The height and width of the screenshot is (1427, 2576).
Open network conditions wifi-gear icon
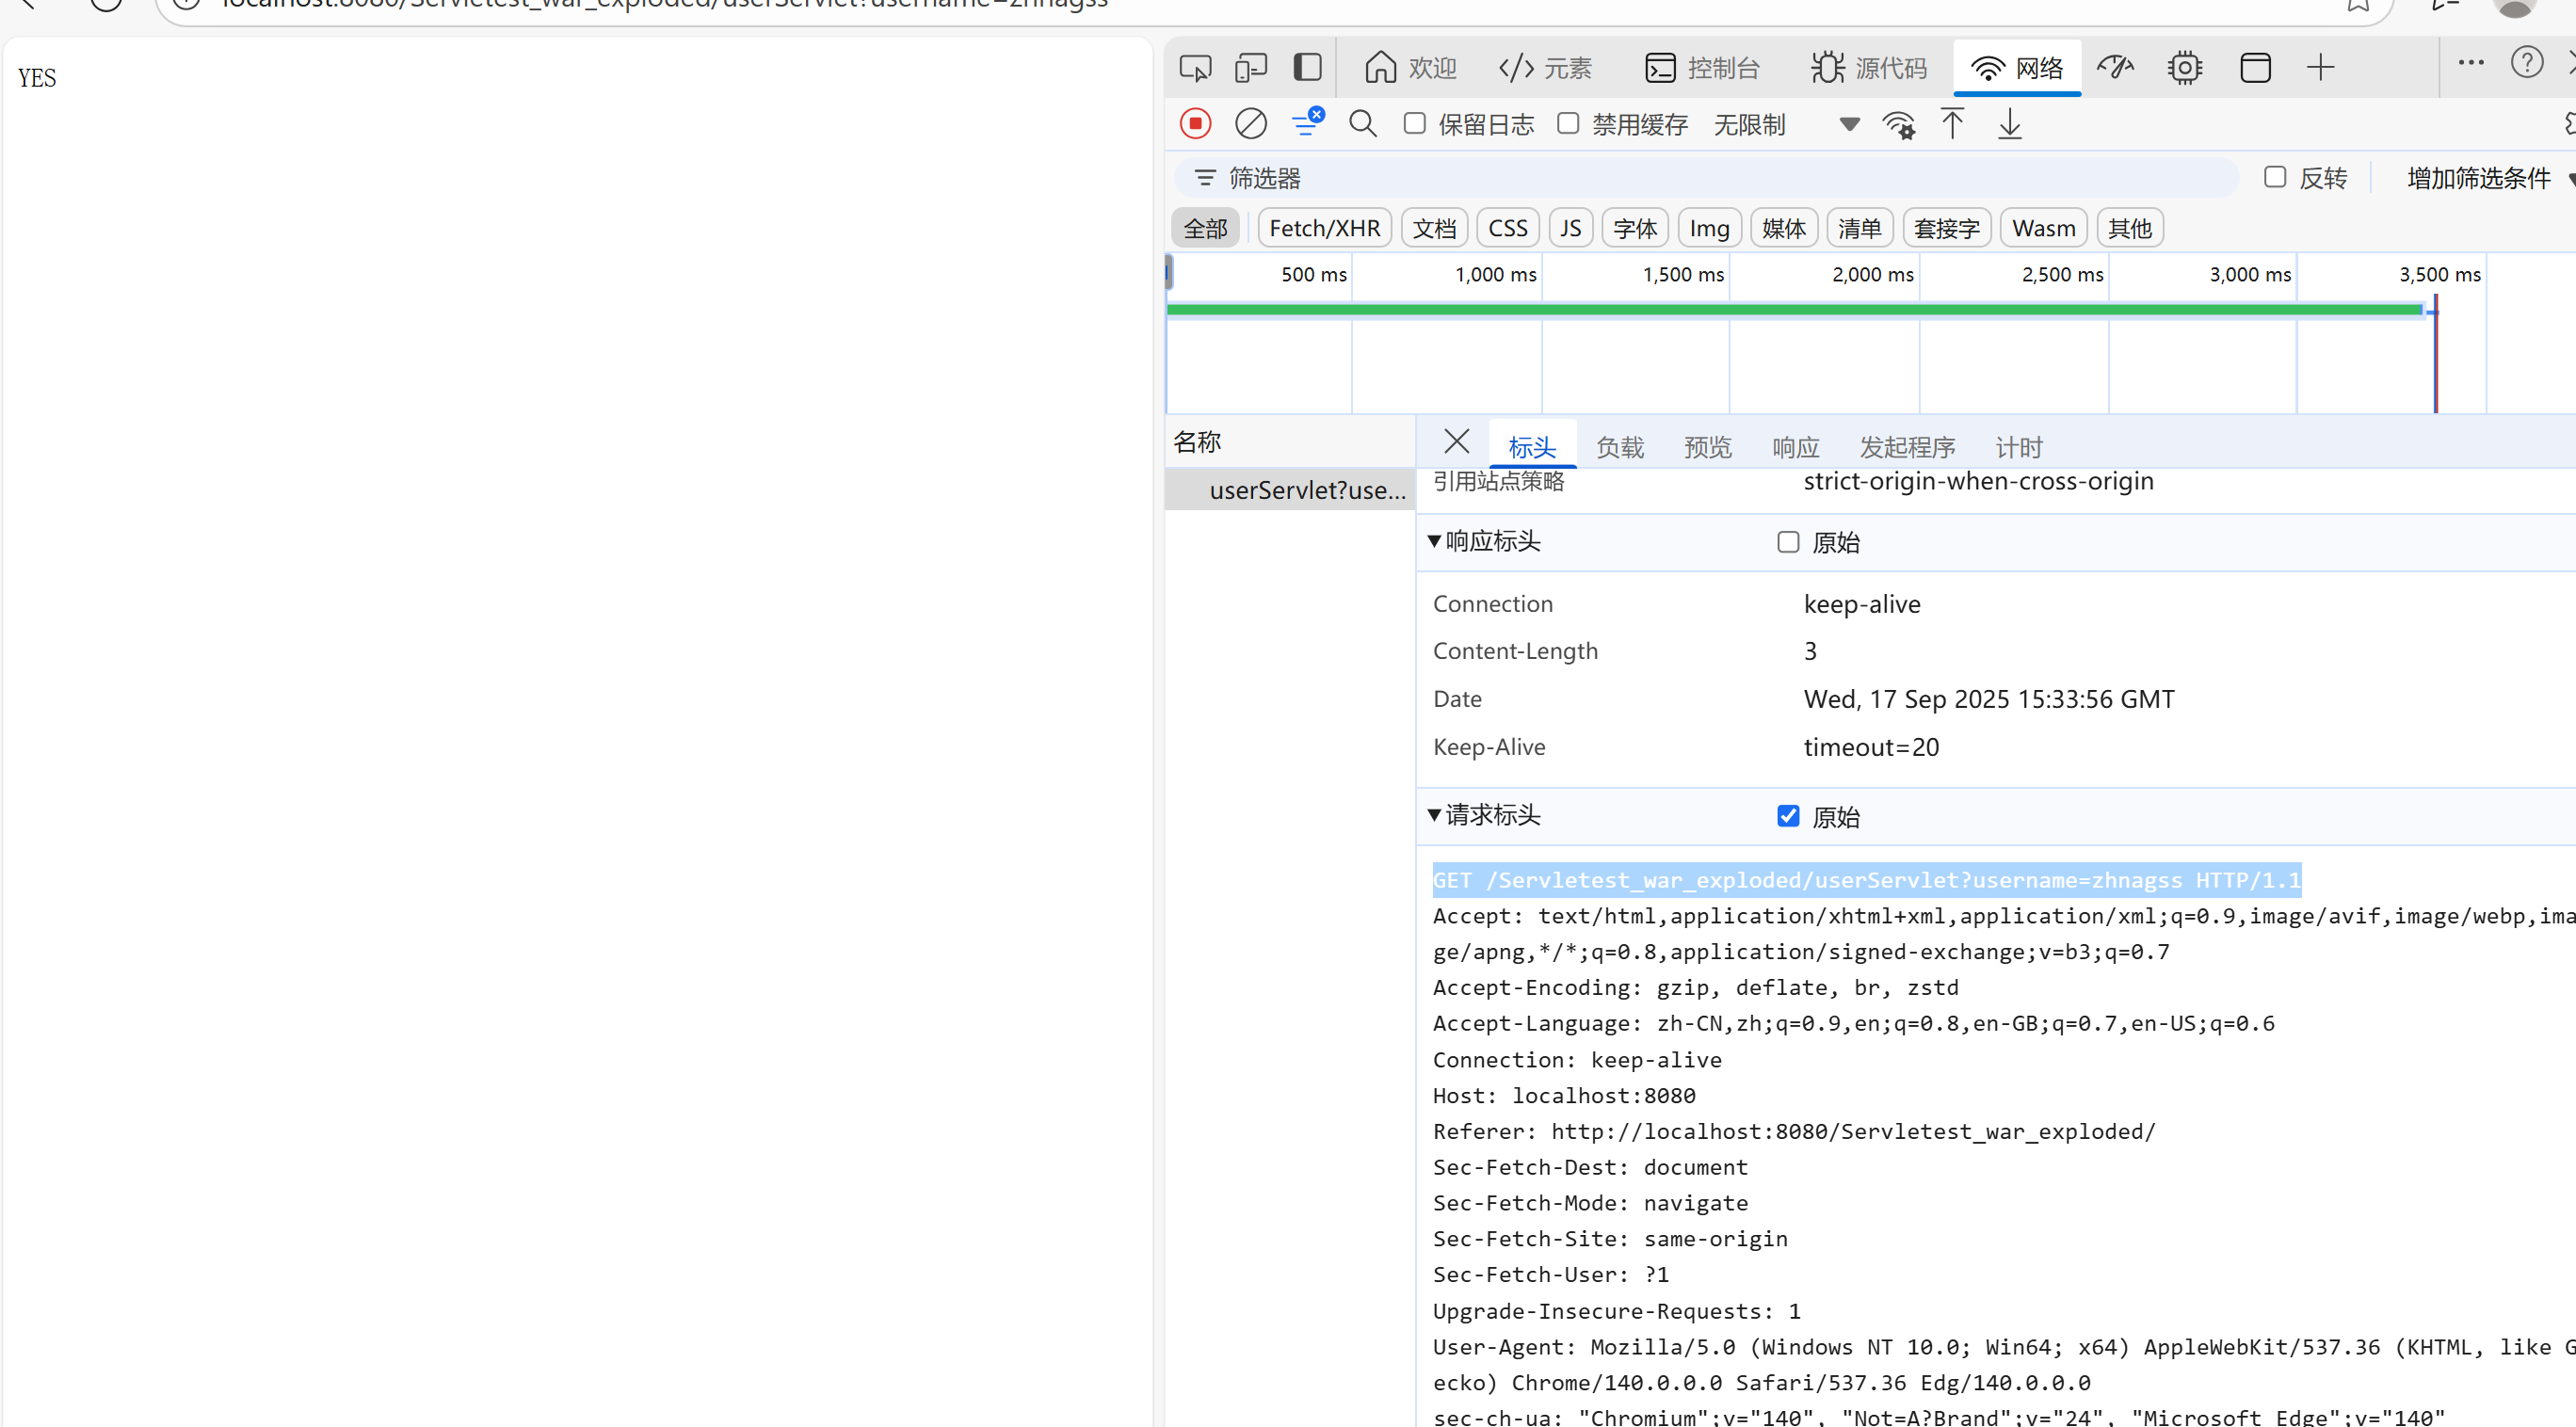coord(1898,124)
